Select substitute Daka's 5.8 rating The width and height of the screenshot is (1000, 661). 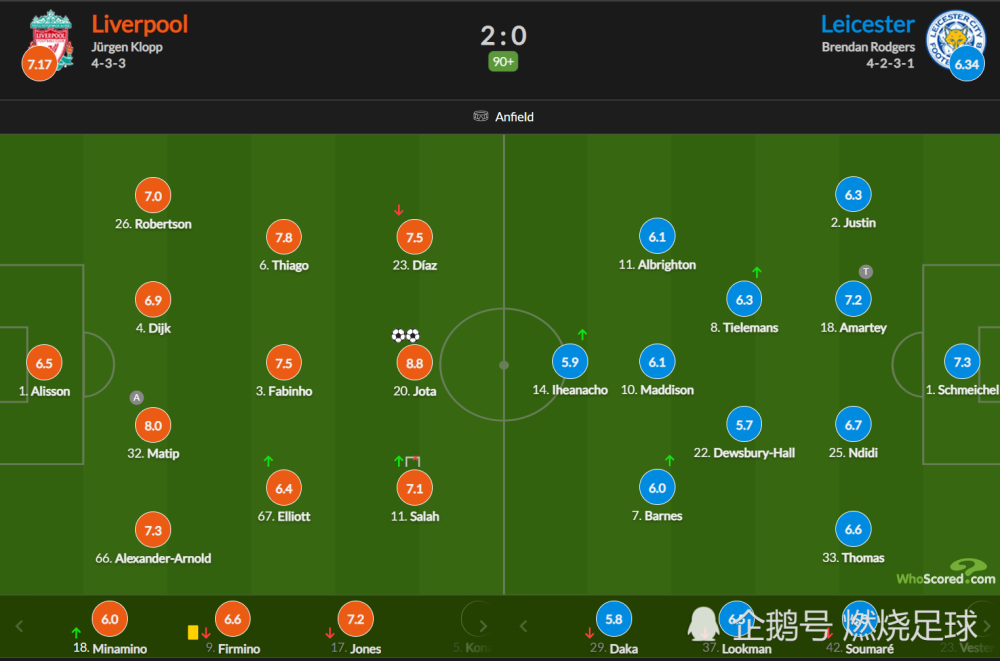click(614, 619)
